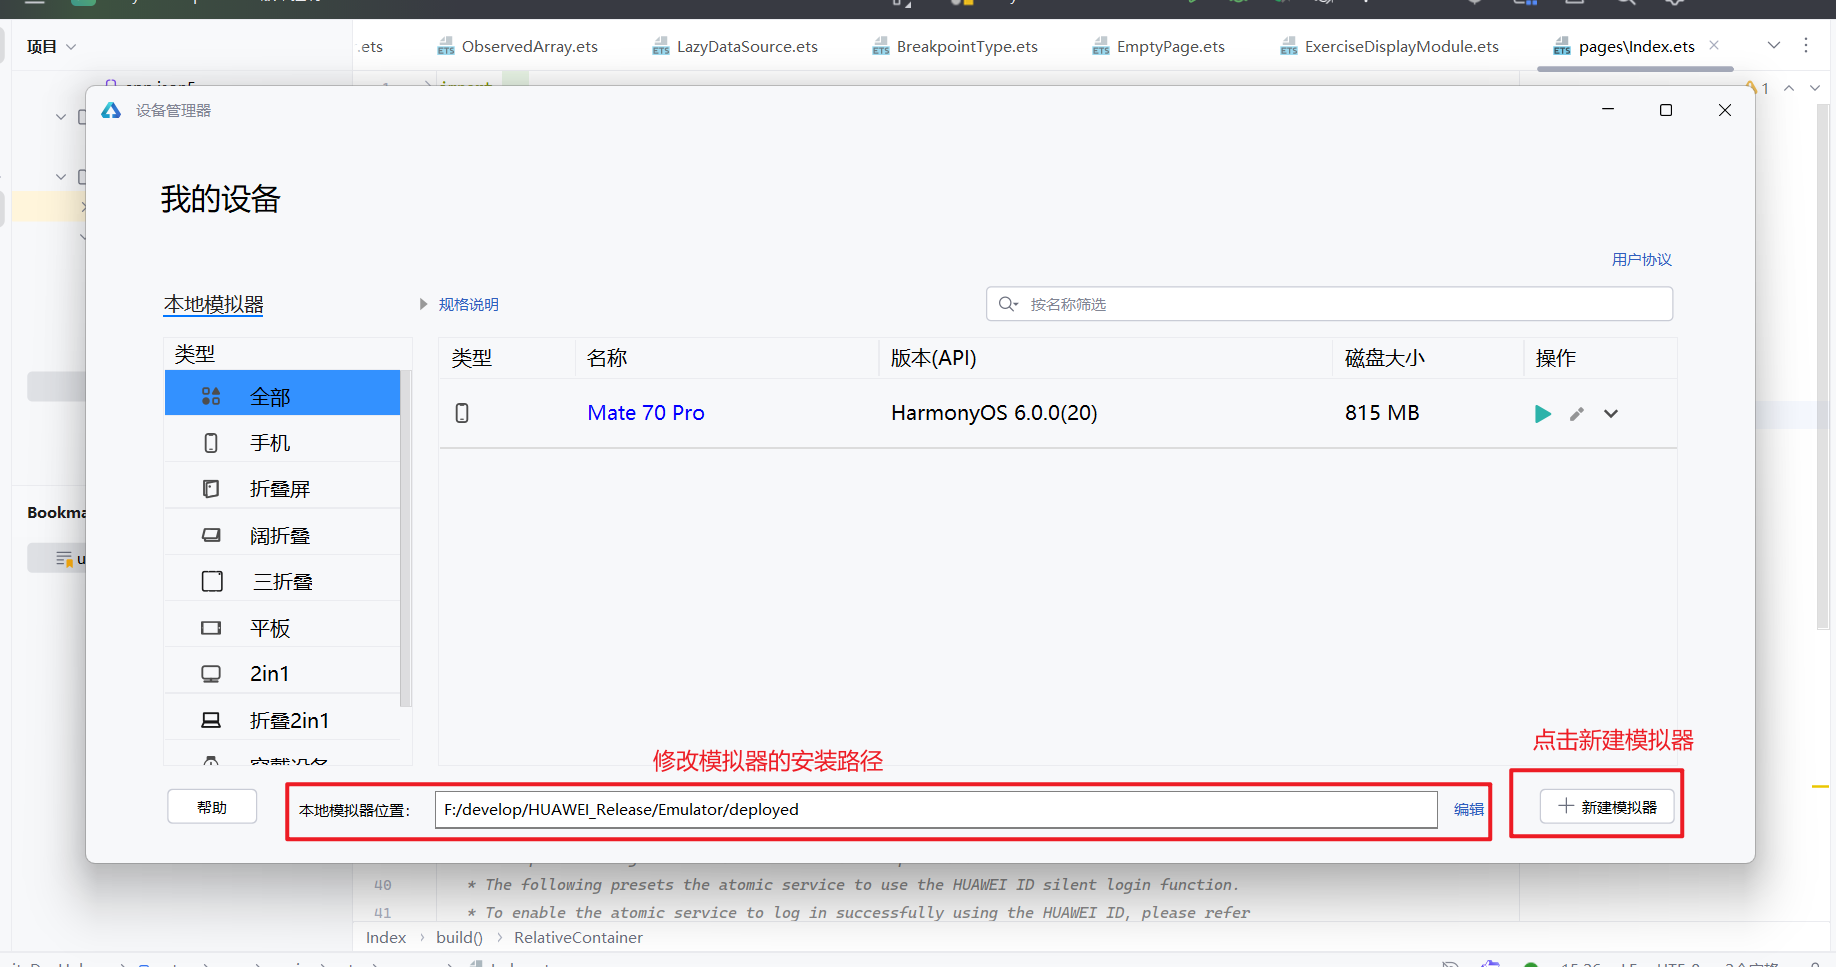The image size is (1836, 967).
Task: Click the Index breadcrumb in editor
Action: [386, 938]
